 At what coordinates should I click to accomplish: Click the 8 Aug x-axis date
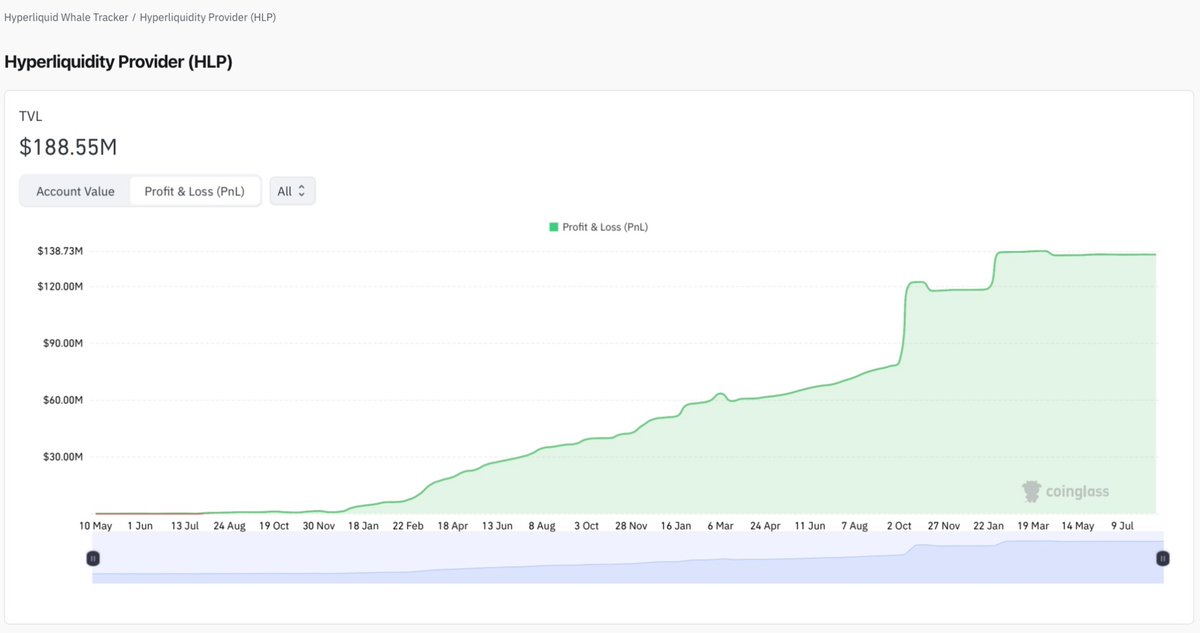click(x=542, y=525)
